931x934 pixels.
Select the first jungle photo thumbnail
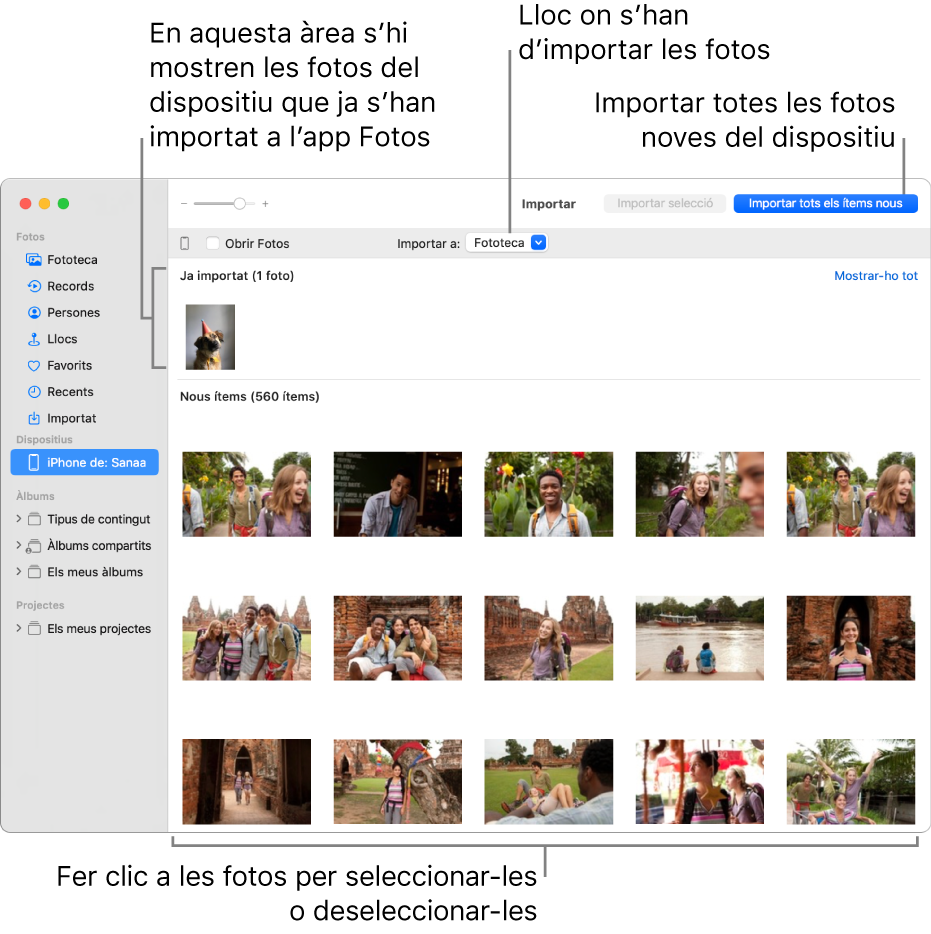(x=246, y=494)
